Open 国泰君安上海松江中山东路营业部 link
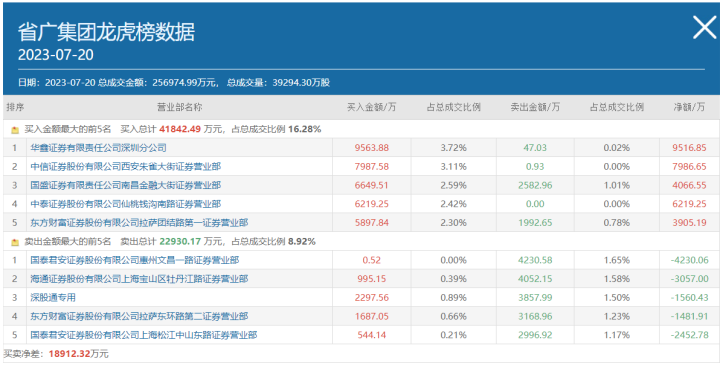 click(144, 335)
